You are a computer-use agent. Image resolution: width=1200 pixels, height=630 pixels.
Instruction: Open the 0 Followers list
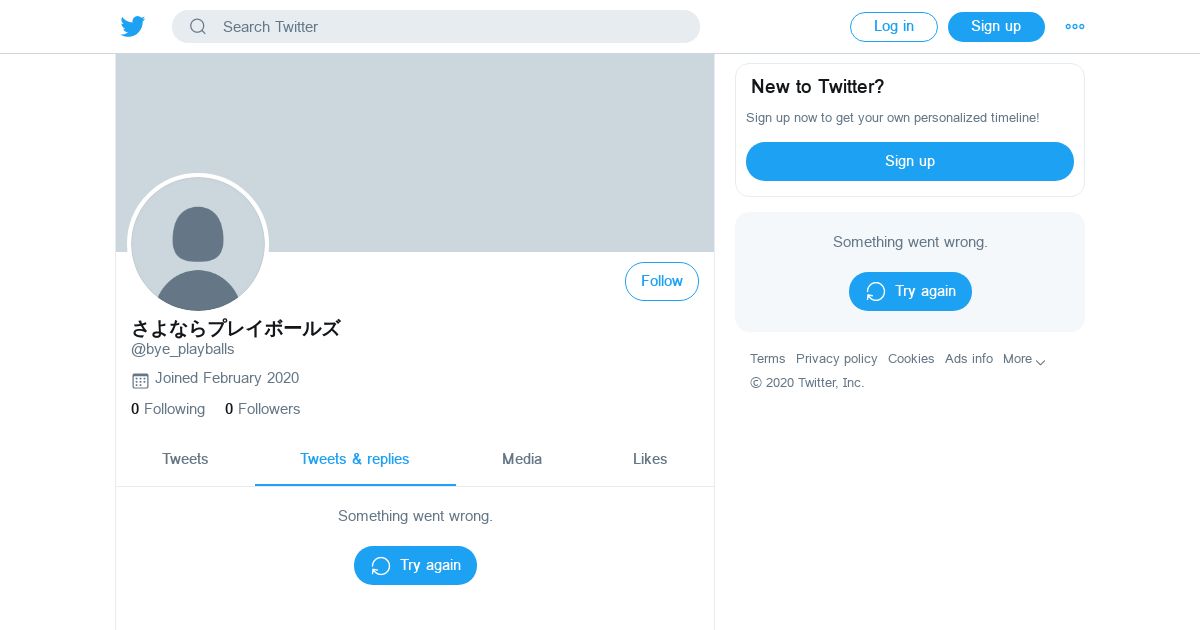262,409
